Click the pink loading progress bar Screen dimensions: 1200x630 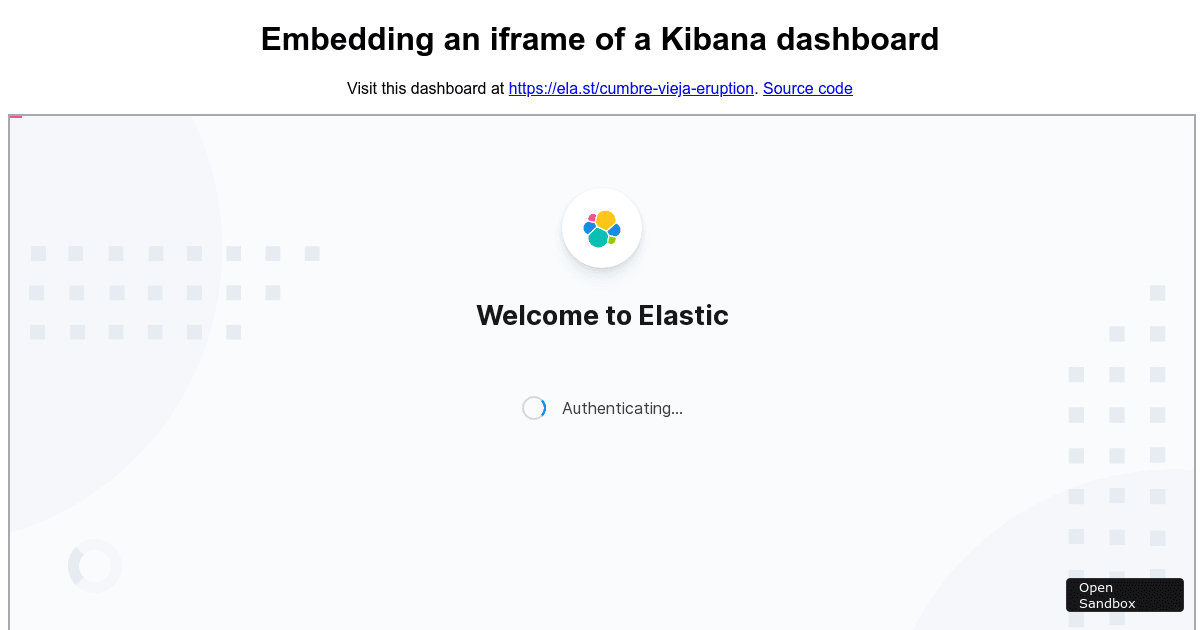click(14, 116)
